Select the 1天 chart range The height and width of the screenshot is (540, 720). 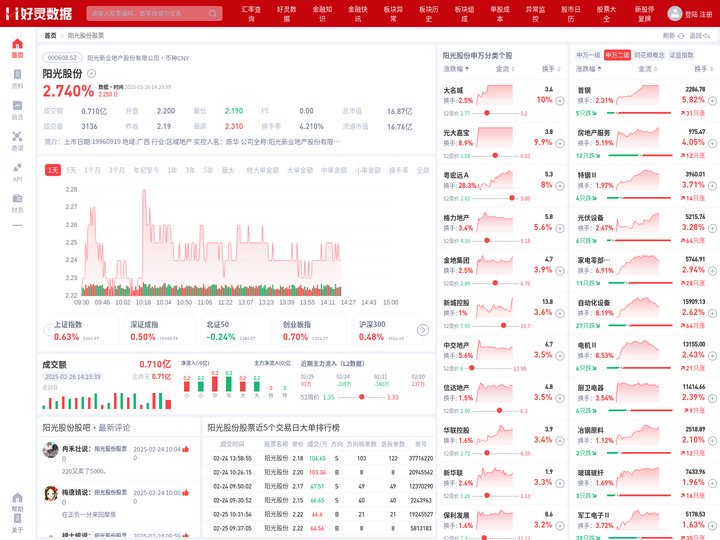53,170
